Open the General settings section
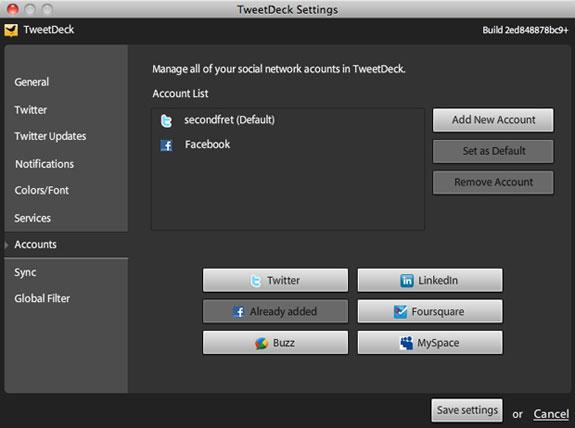This screenshot has height=428, width=575. coord(32,82)
